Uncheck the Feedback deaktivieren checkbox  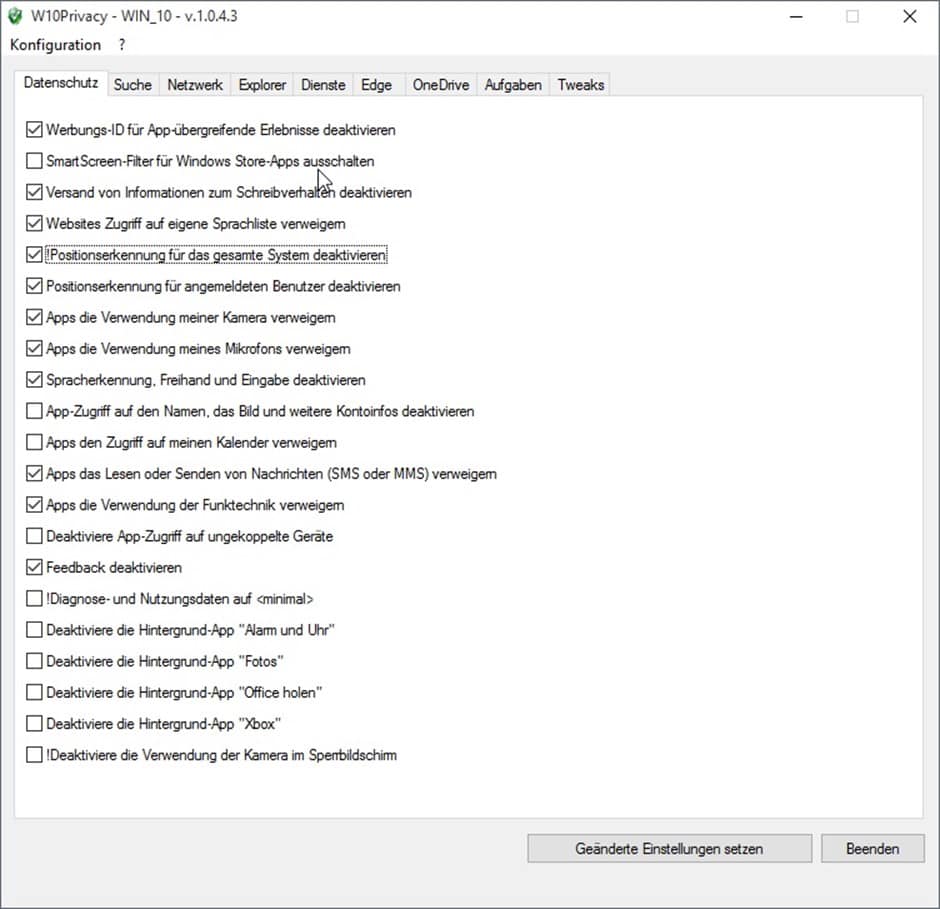35,568
